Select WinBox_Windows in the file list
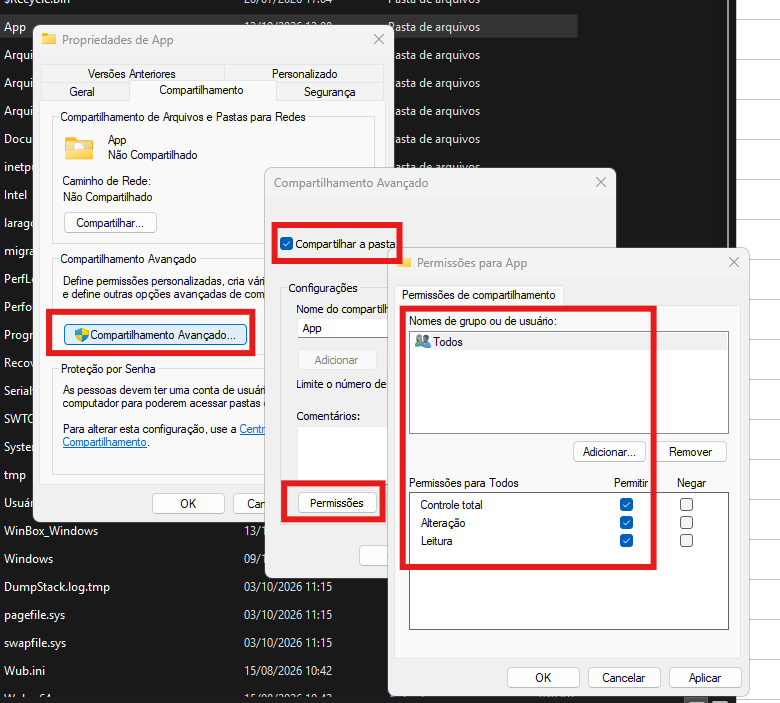 coord(51,531)
